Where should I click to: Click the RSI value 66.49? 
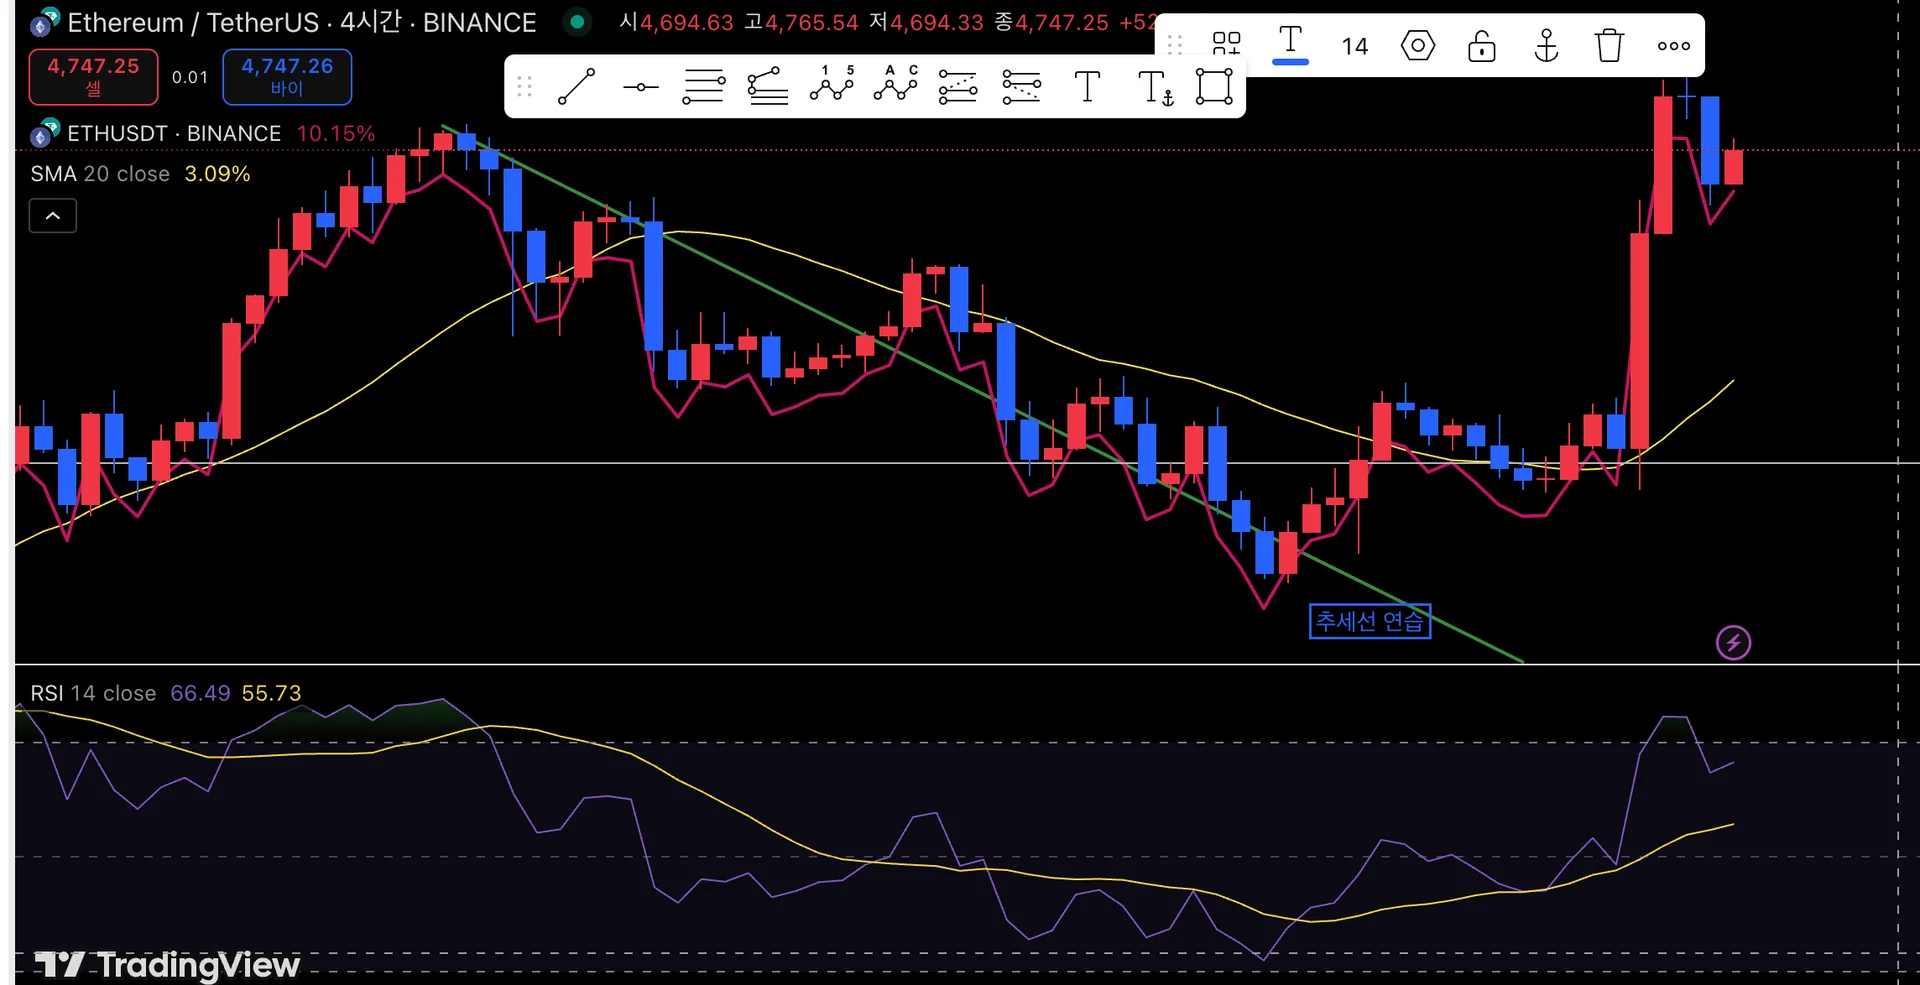[x=200, y=693]
